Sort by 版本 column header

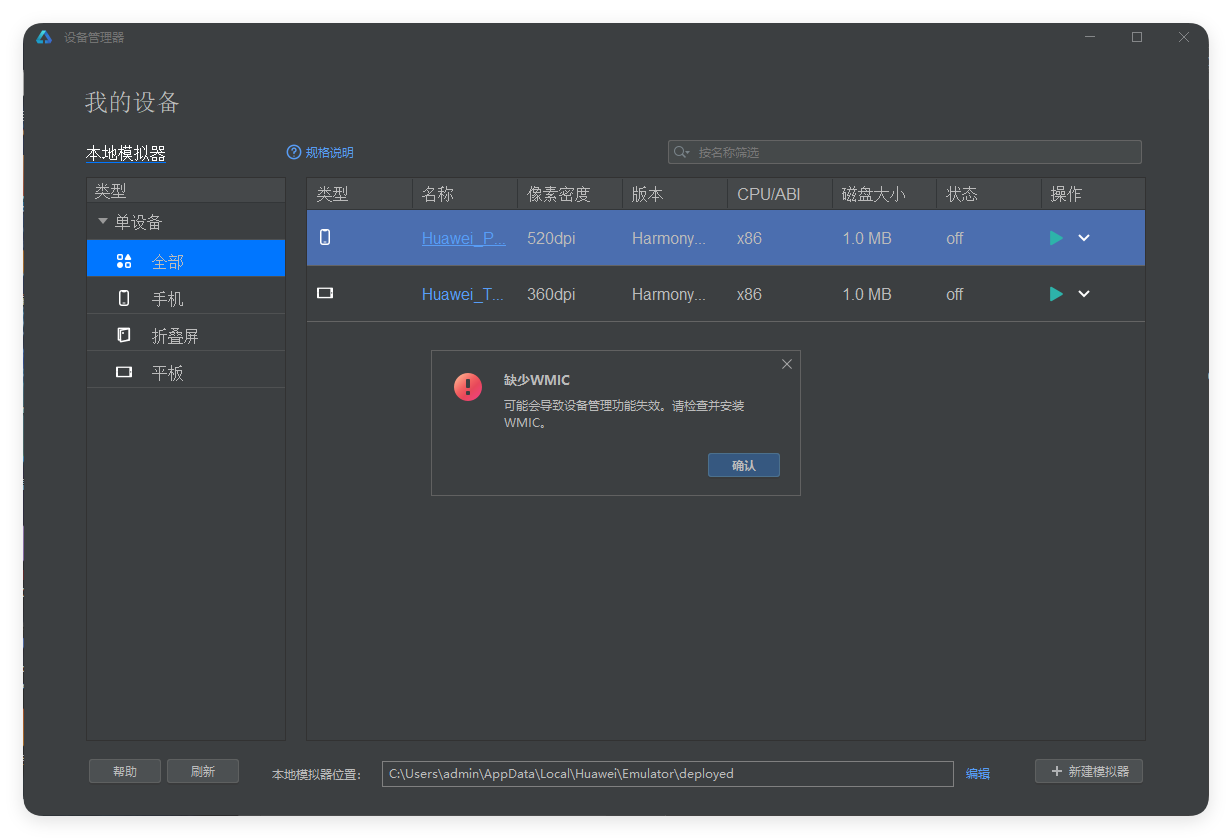click(x=675, y=194)
